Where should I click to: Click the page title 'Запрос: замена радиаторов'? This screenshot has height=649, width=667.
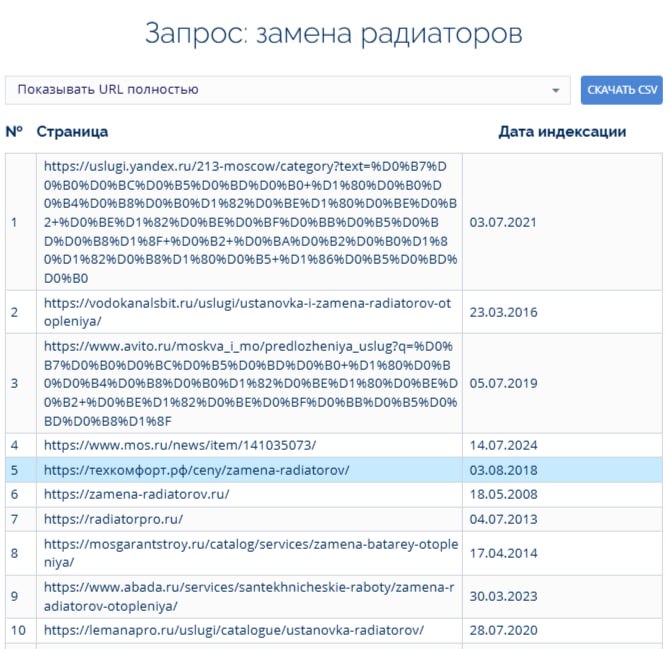click(x=333, y=33)
